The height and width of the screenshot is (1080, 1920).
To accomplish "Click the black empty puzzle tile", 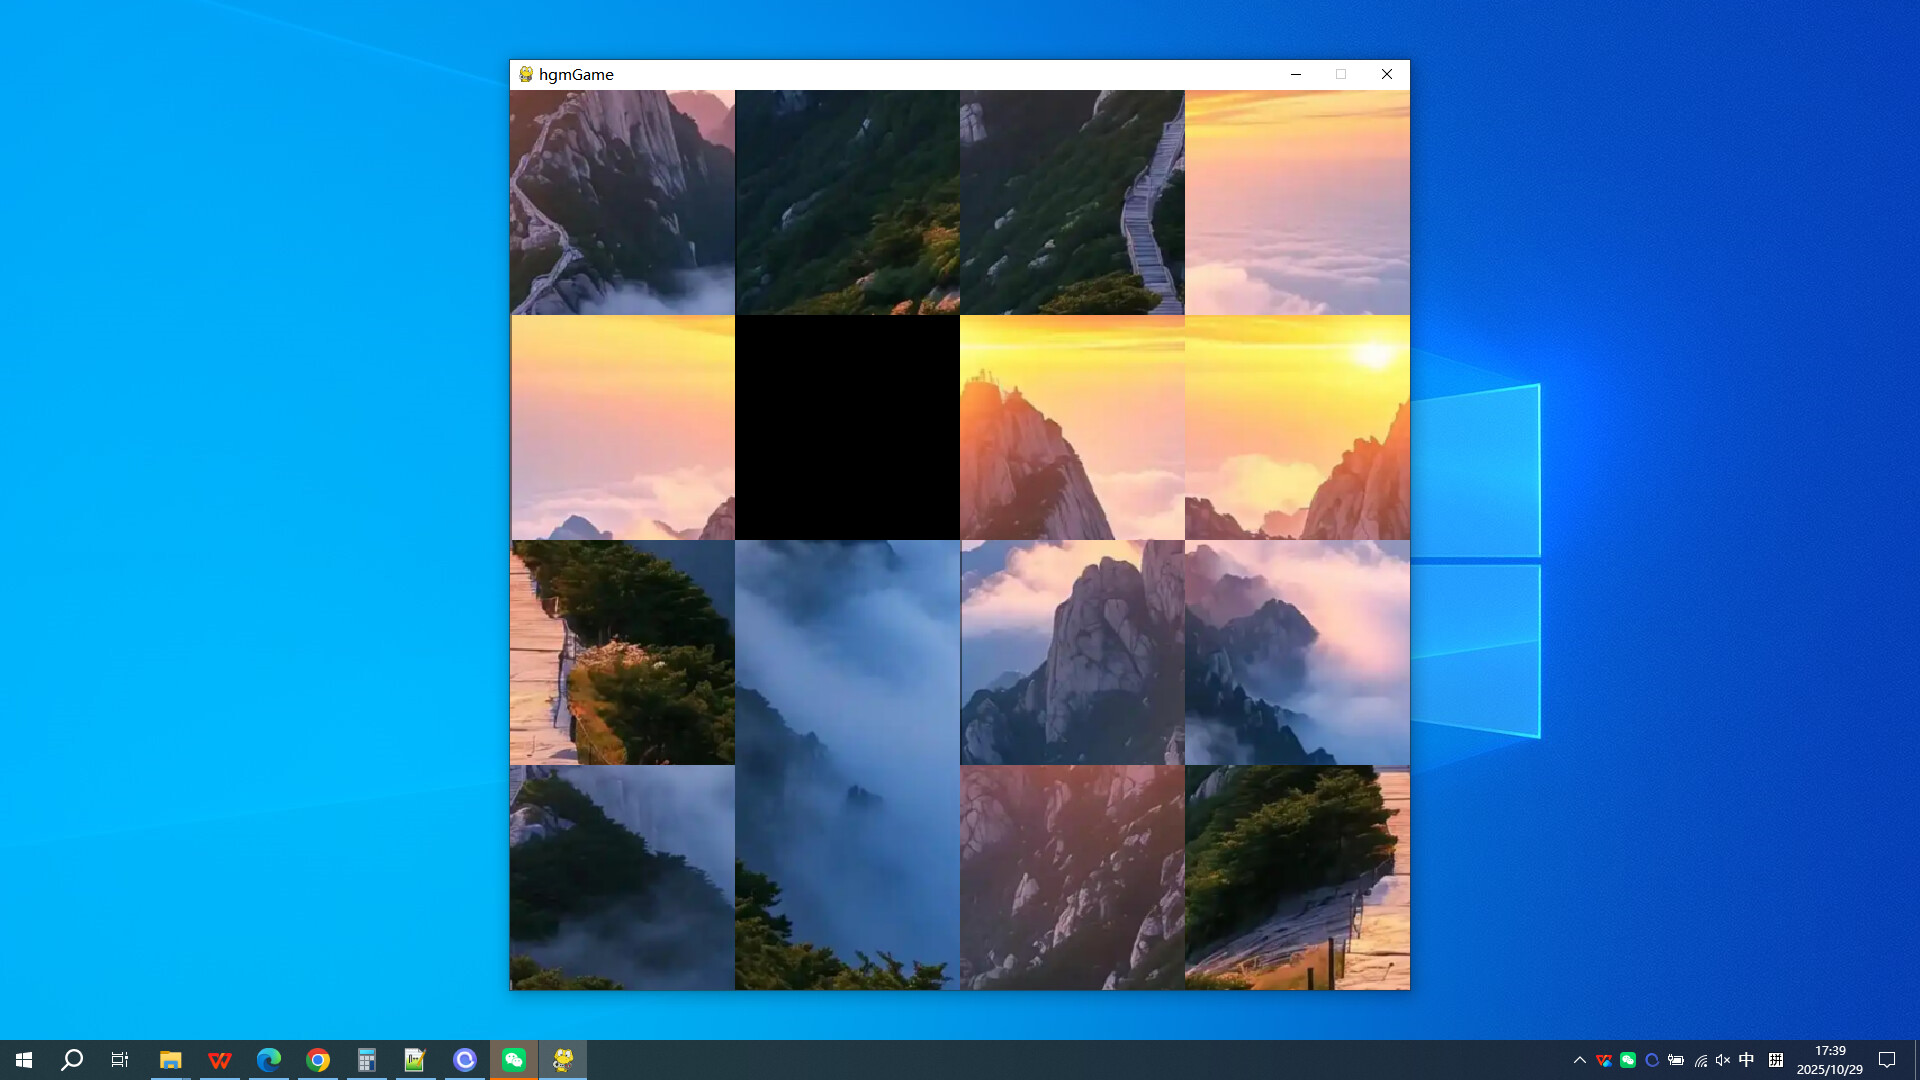I will (x=847, y=428).
